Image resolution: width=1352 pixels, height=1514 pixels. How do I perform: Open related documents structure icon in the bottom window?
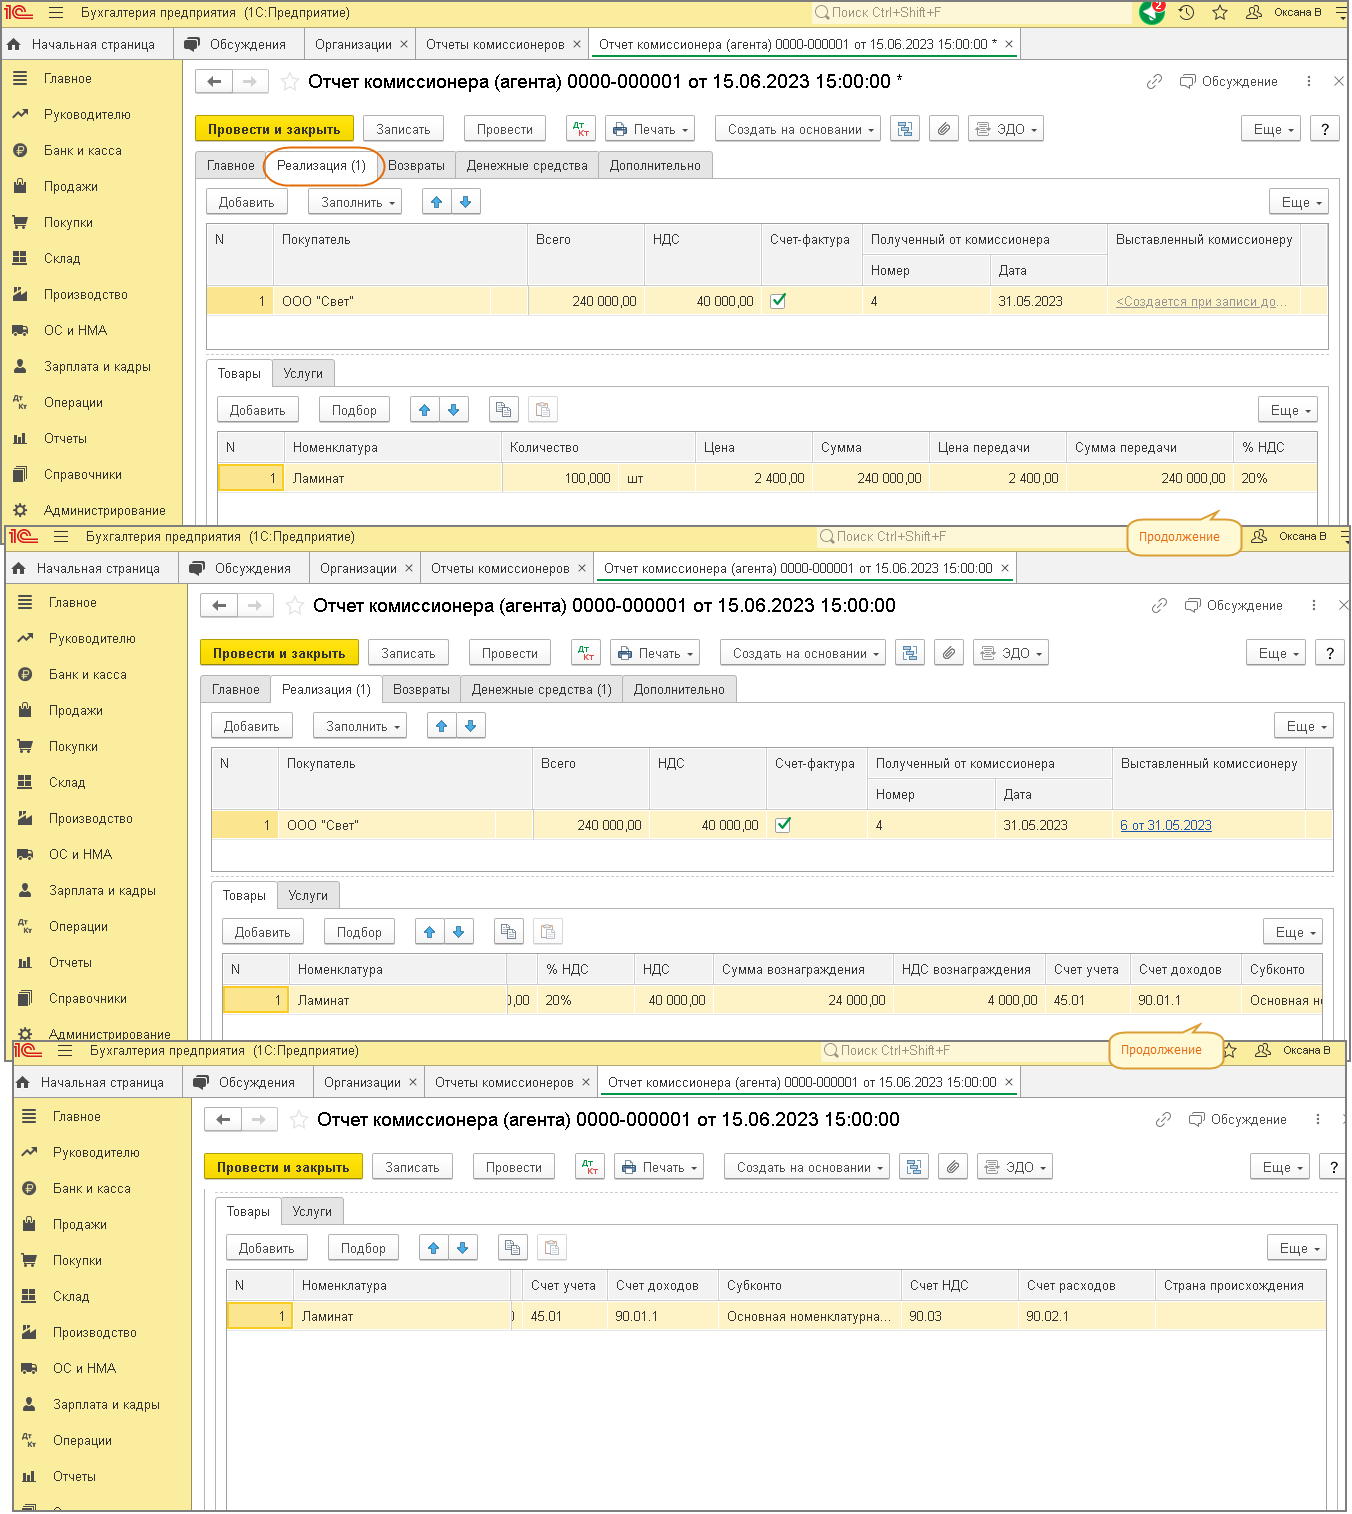(x=914, y=1167)
